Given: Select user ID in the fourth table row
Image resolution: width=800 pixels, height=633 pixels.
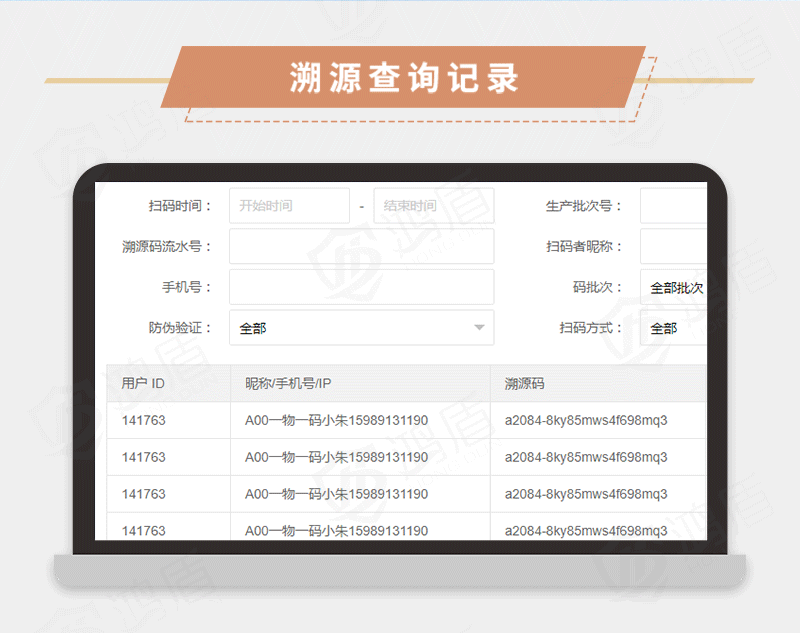Looking at the screenshot, I should click(x=144, y=529).
